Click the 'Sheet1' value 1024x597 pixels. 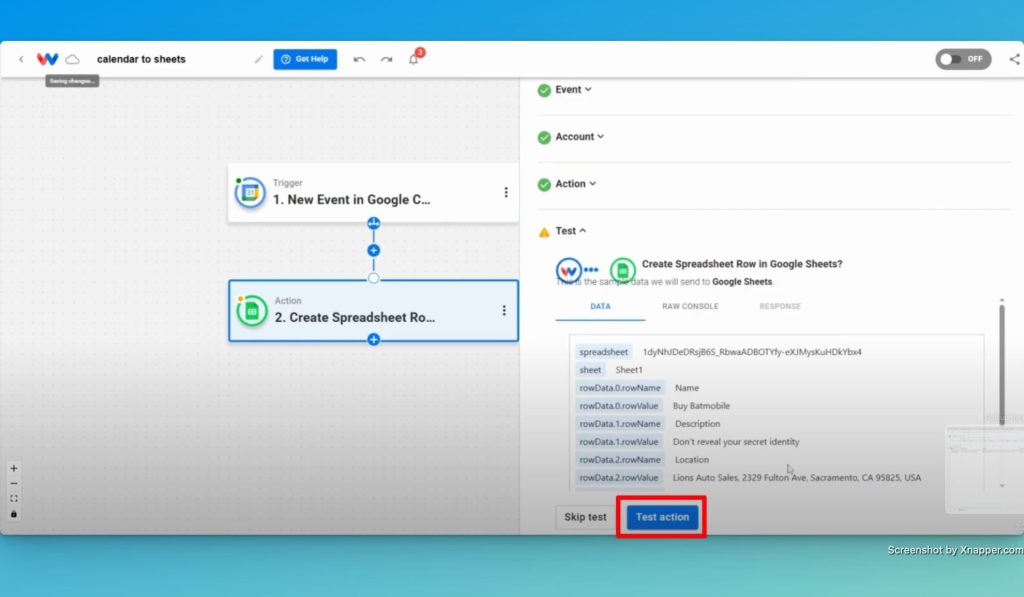[x=629, y=370]
